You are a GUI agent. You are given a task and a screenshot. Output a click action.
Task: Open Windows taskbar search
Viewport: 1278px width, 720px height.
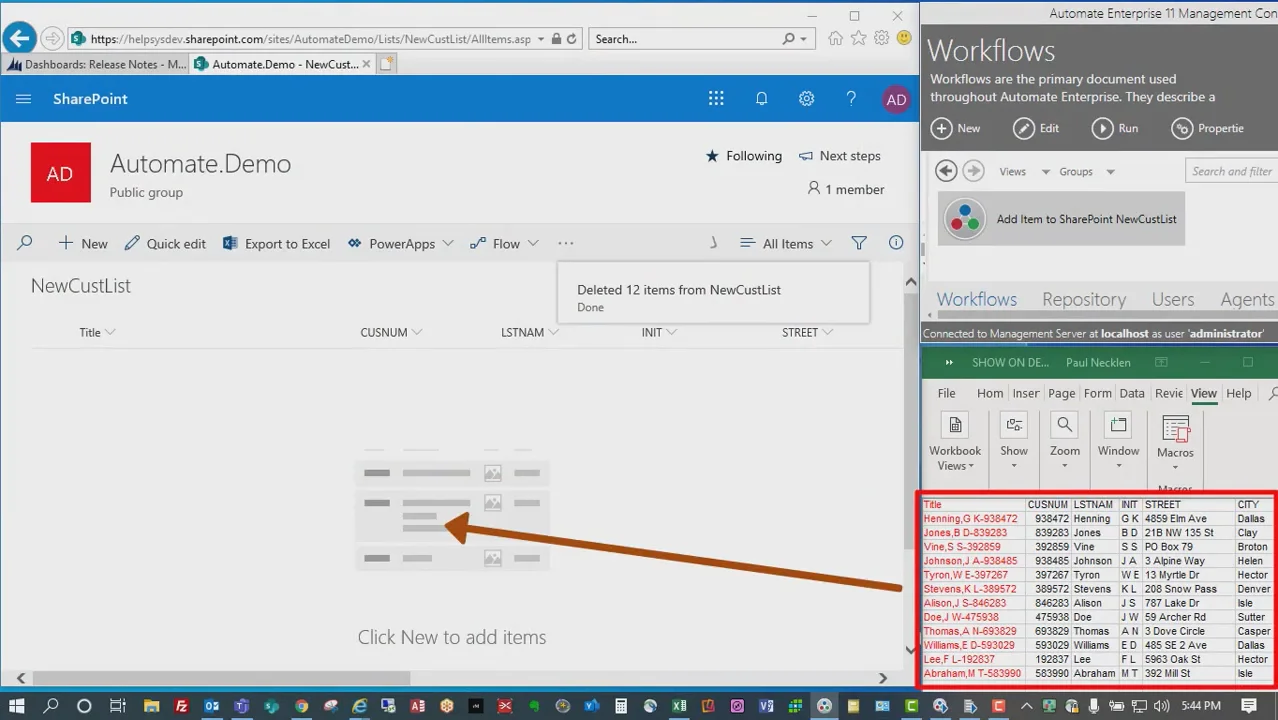point(51,706)
